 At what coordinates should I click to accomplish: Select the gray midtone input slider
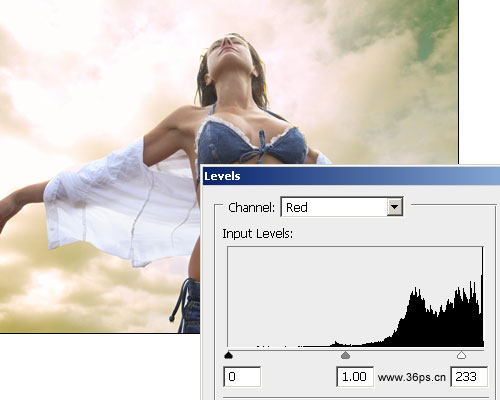(x=345, y=355)
